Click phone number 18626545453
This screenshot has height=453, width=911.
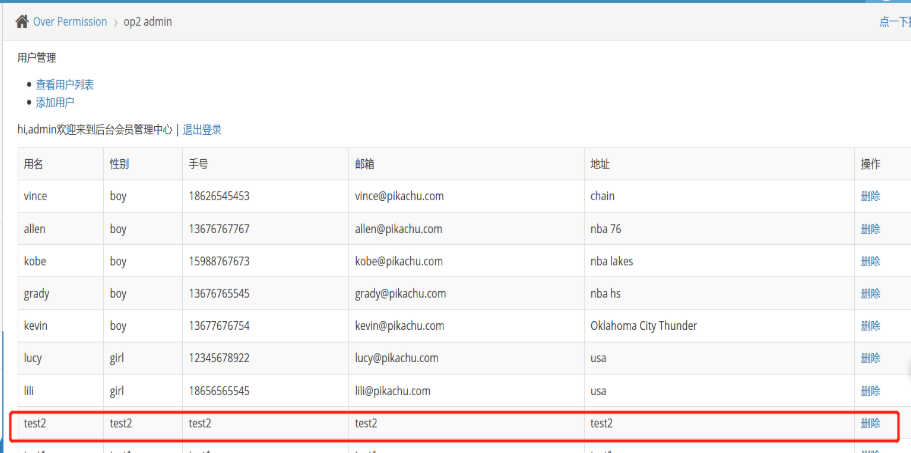219,196
